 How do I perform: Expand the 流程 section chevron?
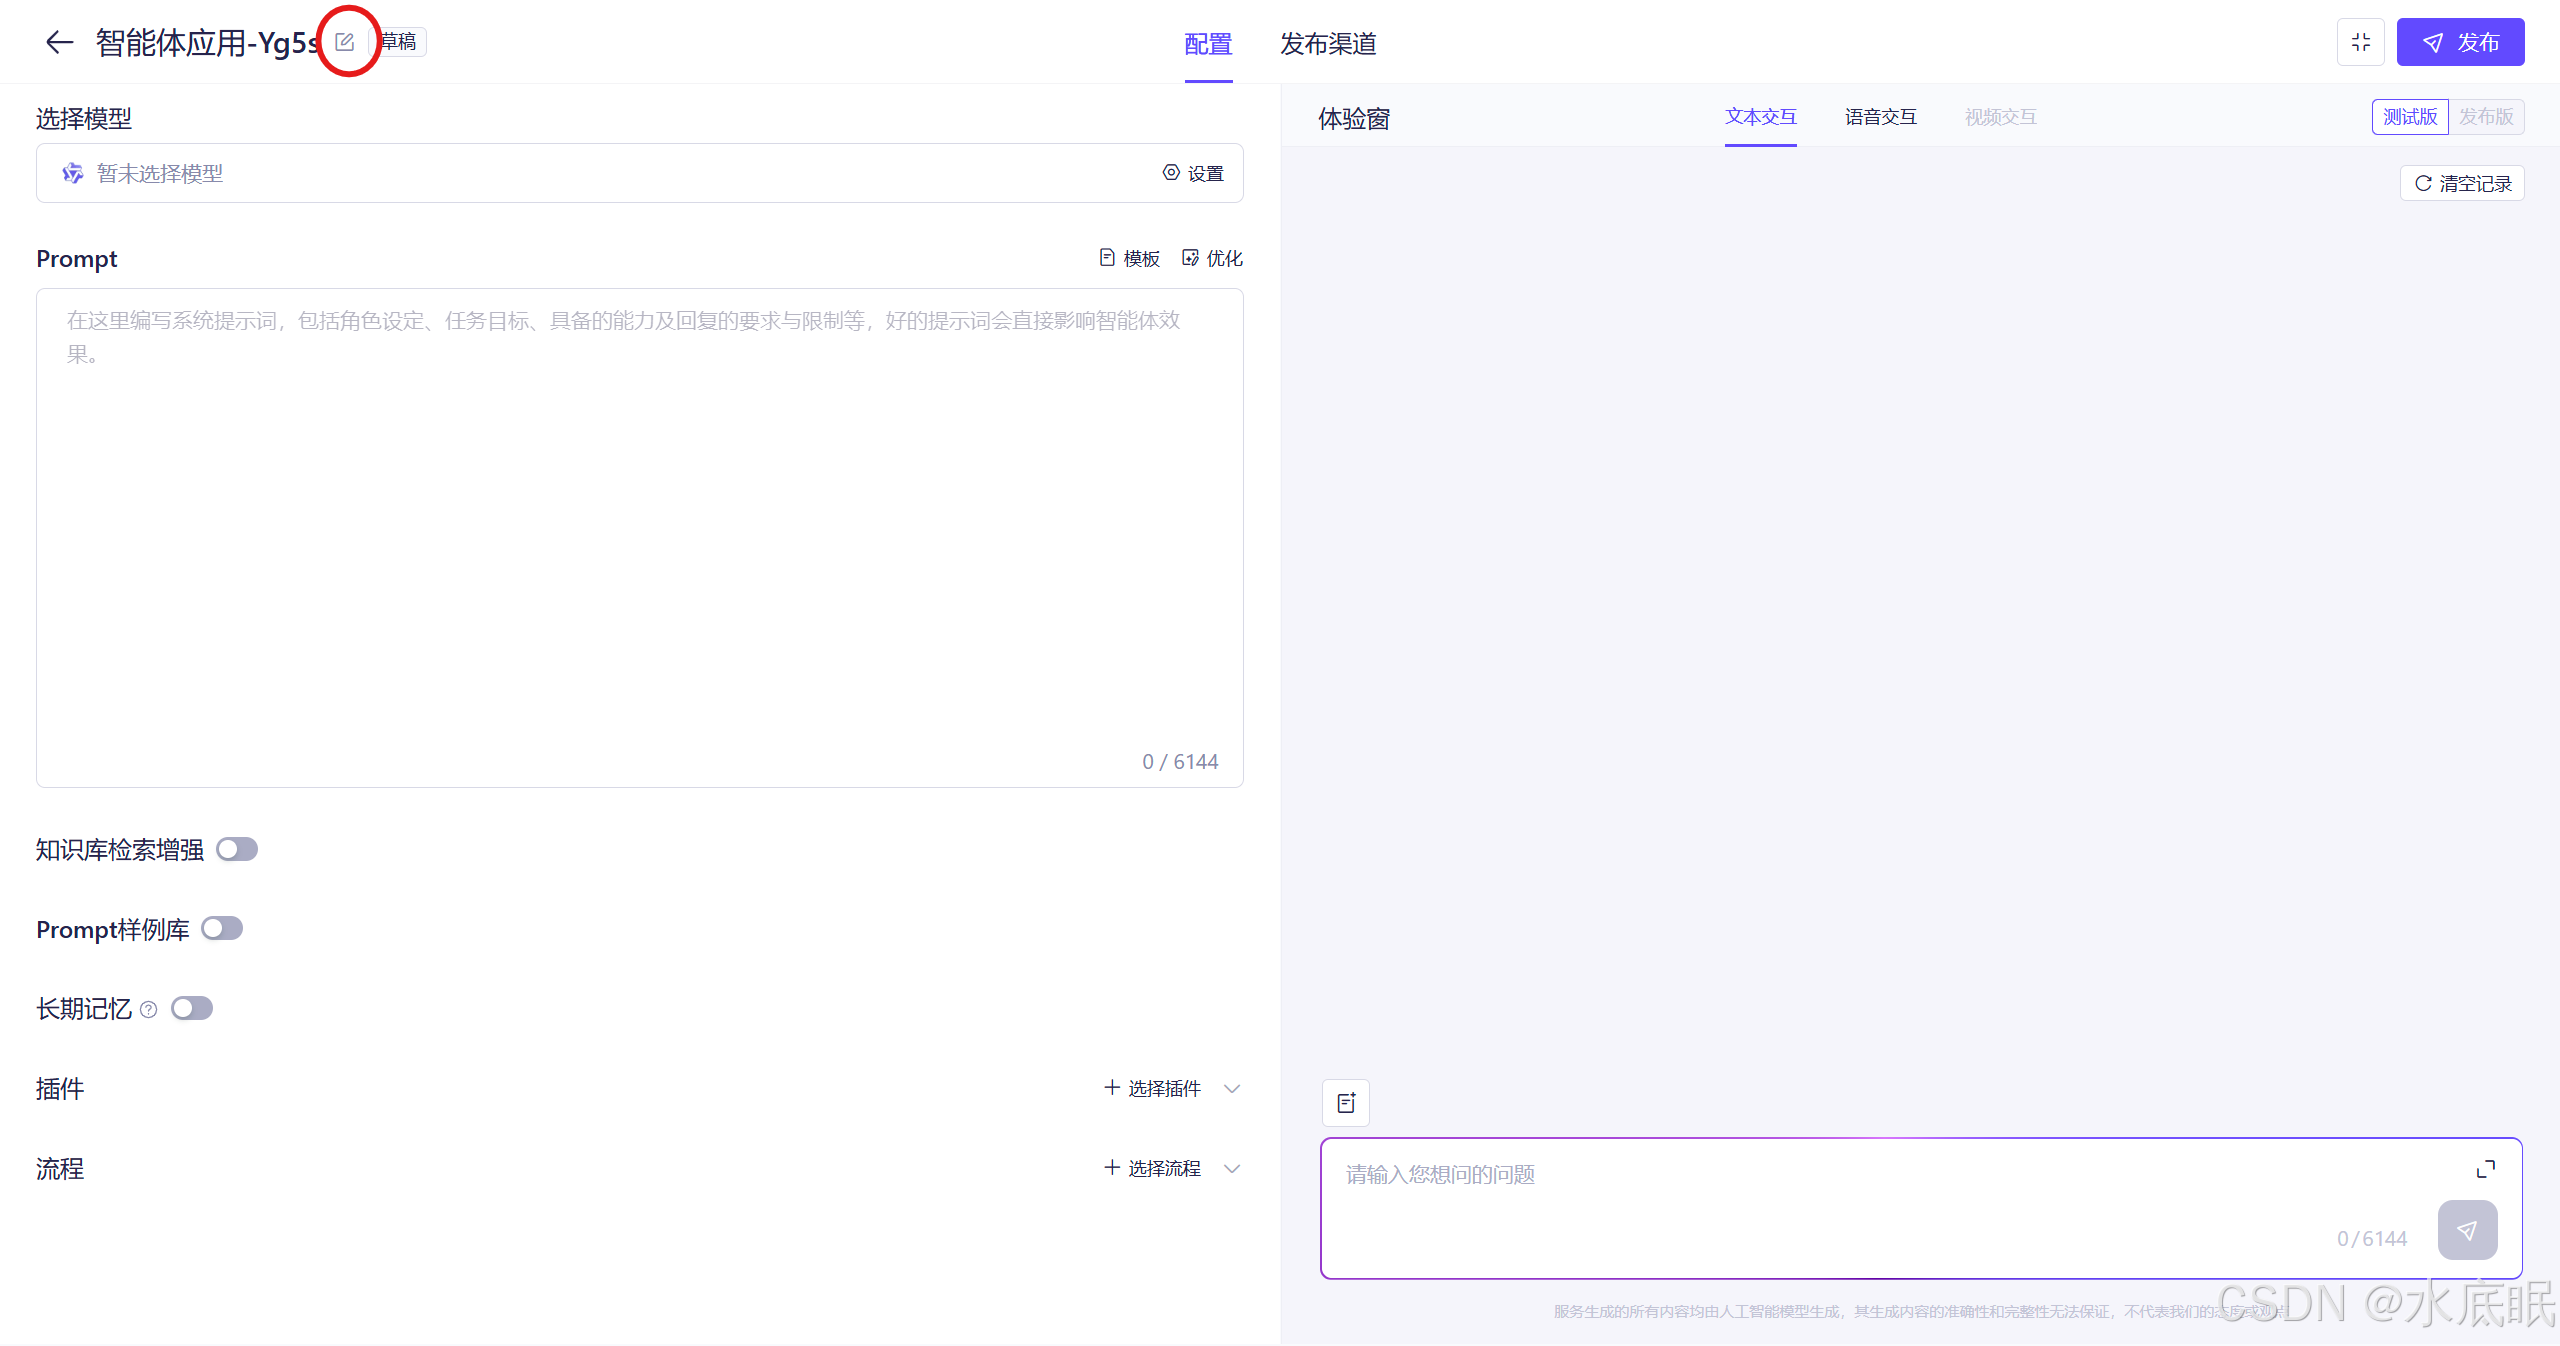click(1232, 1168)
